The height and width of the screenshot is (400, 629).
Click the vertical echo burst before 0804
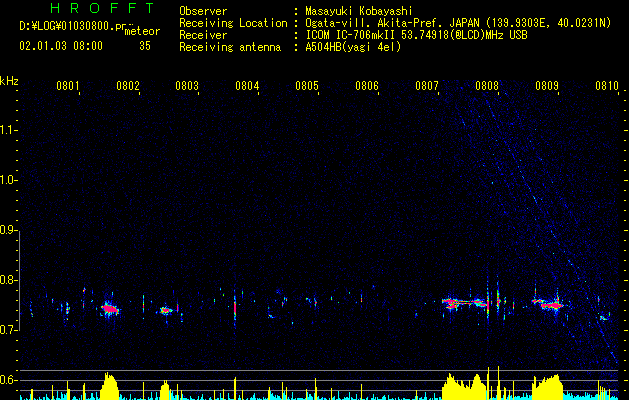[x=235, y=309]
